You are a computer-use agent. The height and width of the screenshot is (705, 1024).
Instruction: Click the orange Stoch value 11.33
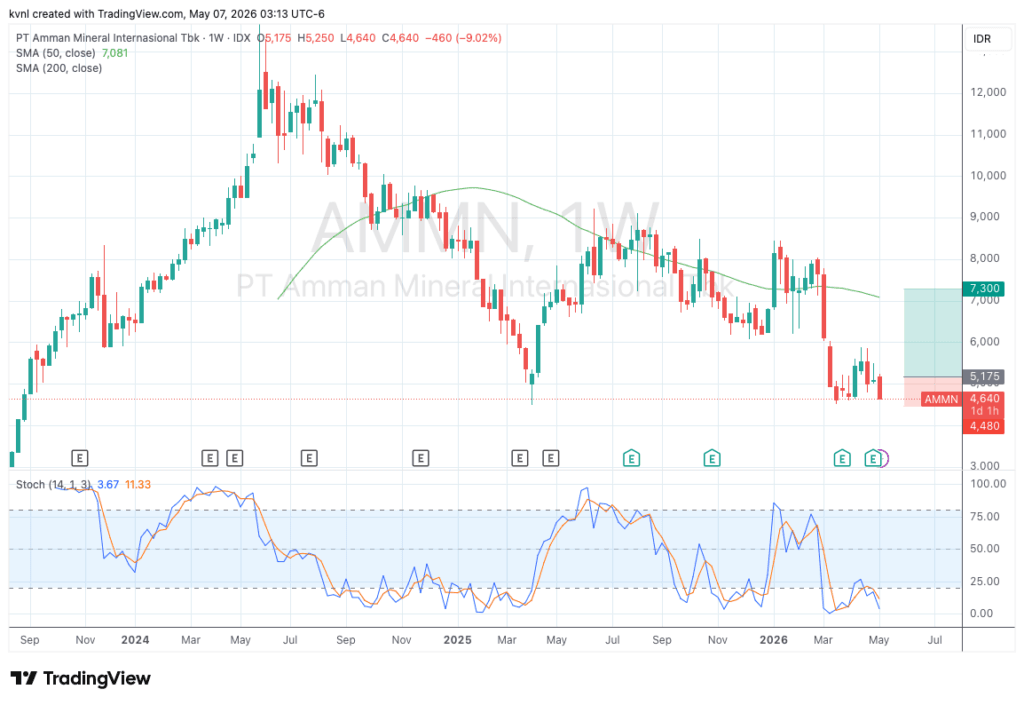tap(138, 484)
